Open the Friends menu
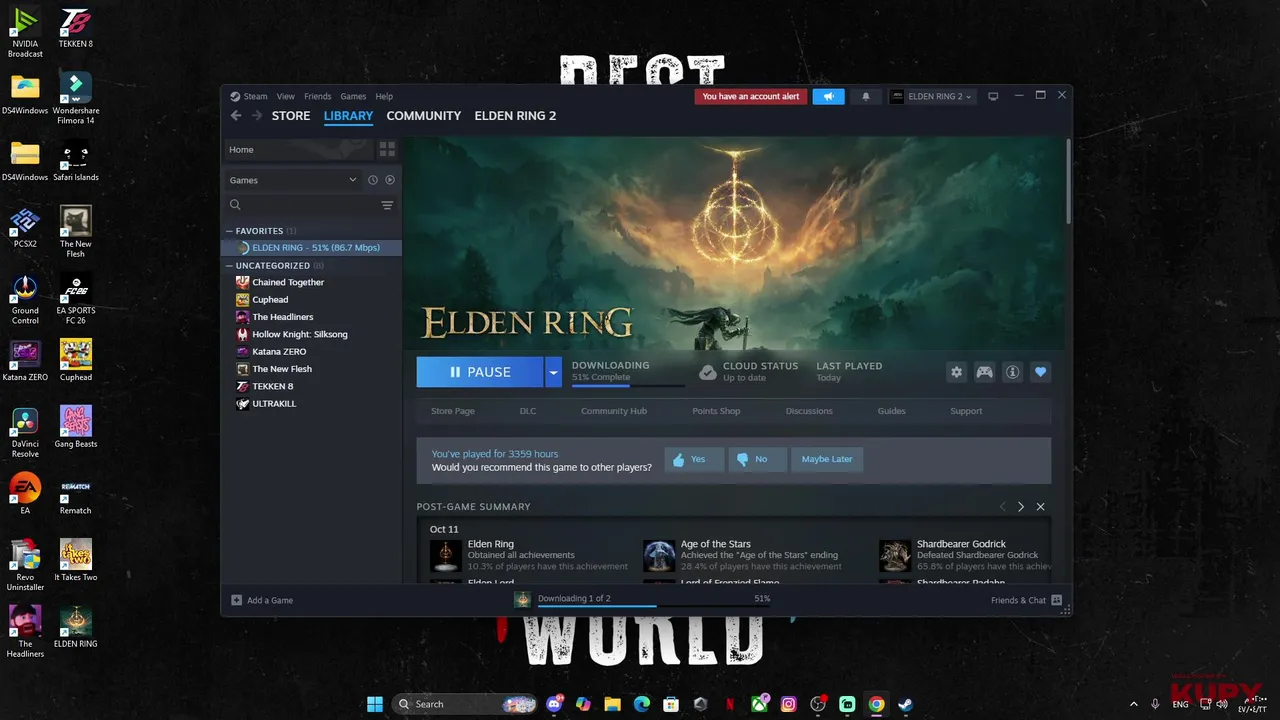 pos(318,97)
